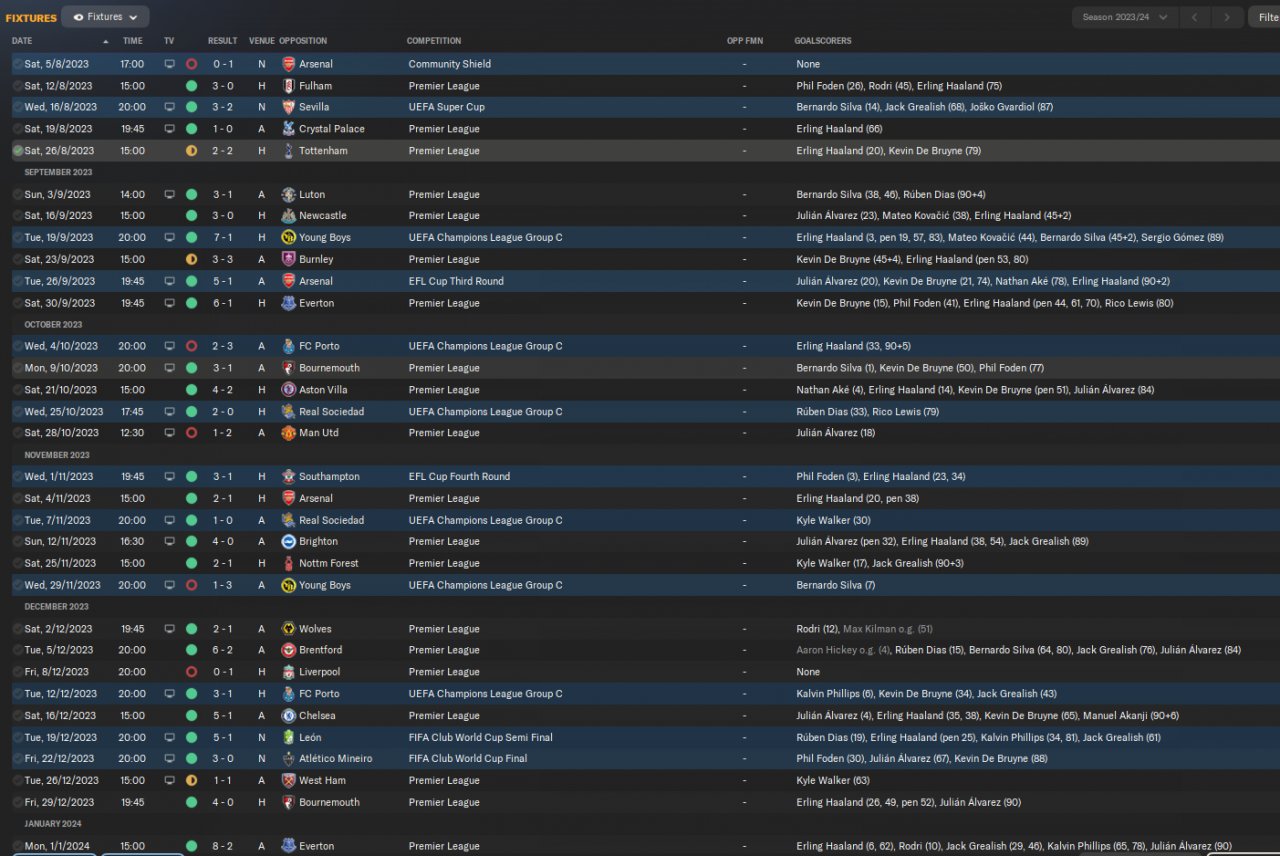Sort by the COMPETITION column header
The image size is (1280, 856).
434,41
